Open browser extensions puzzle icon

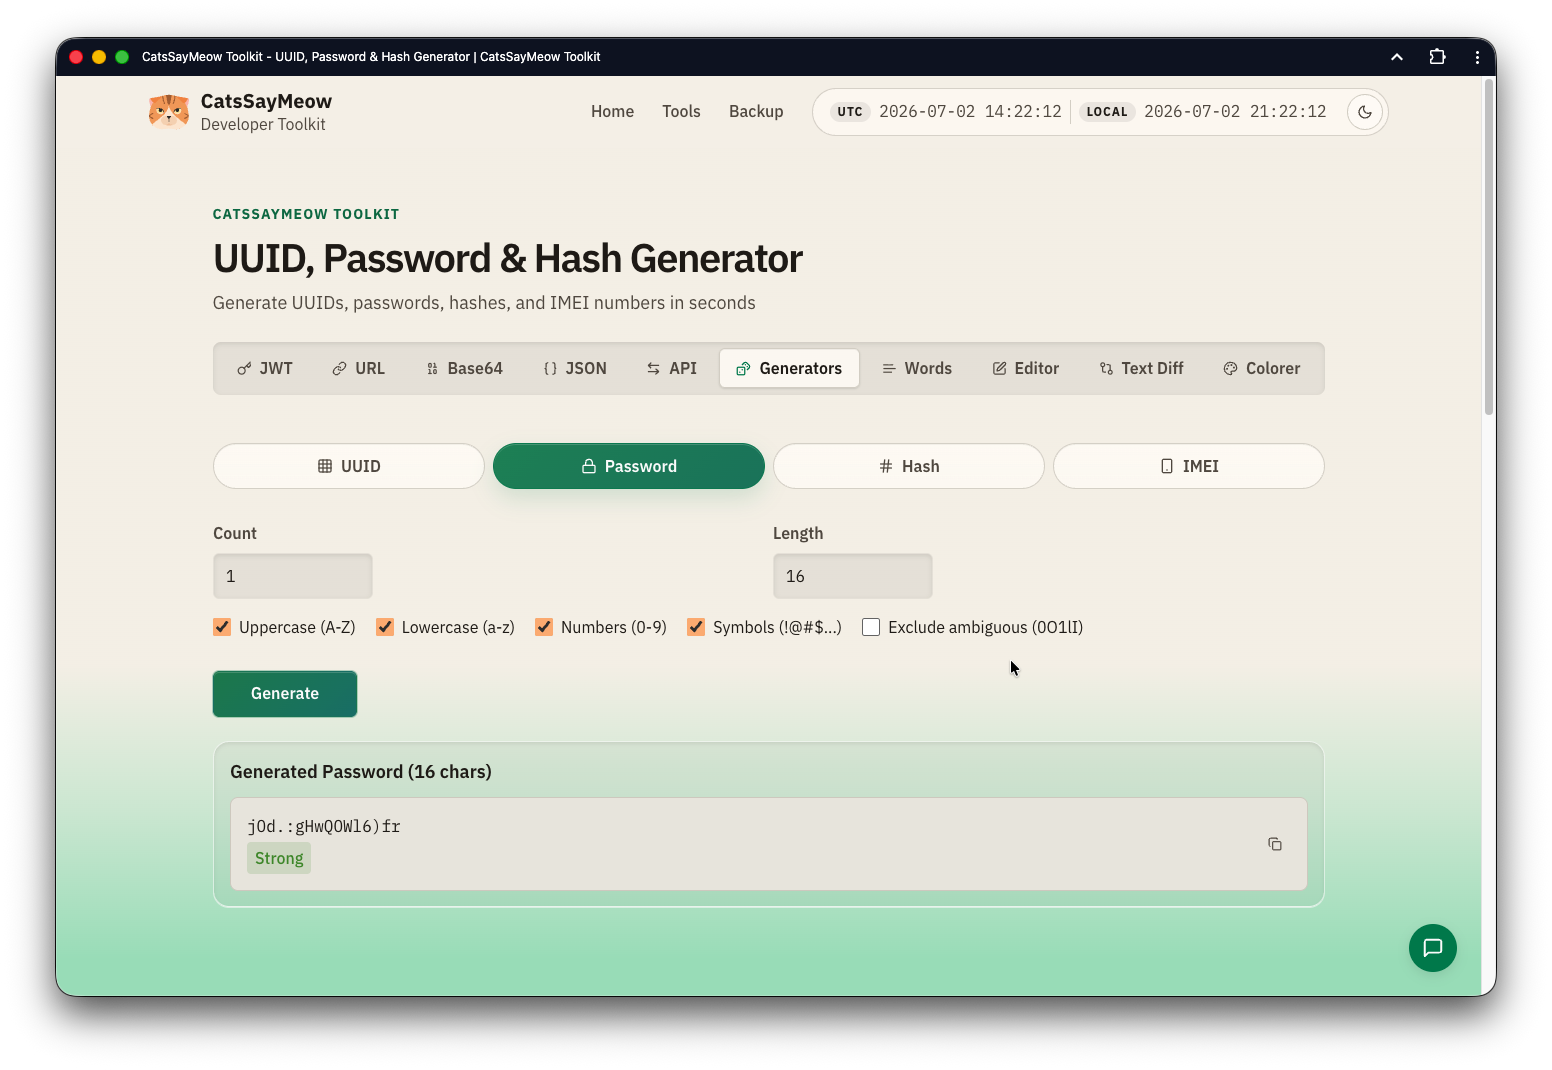click(x=1437, y=57)
